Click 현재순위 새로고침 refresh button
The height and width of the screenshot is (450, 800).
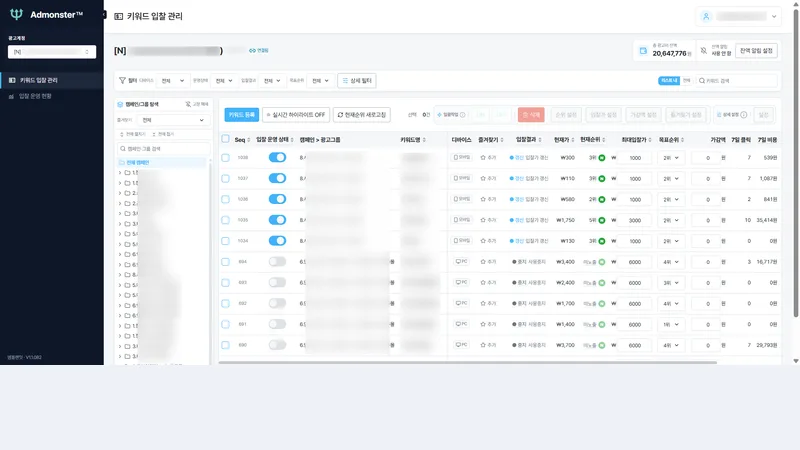[362, 115]
